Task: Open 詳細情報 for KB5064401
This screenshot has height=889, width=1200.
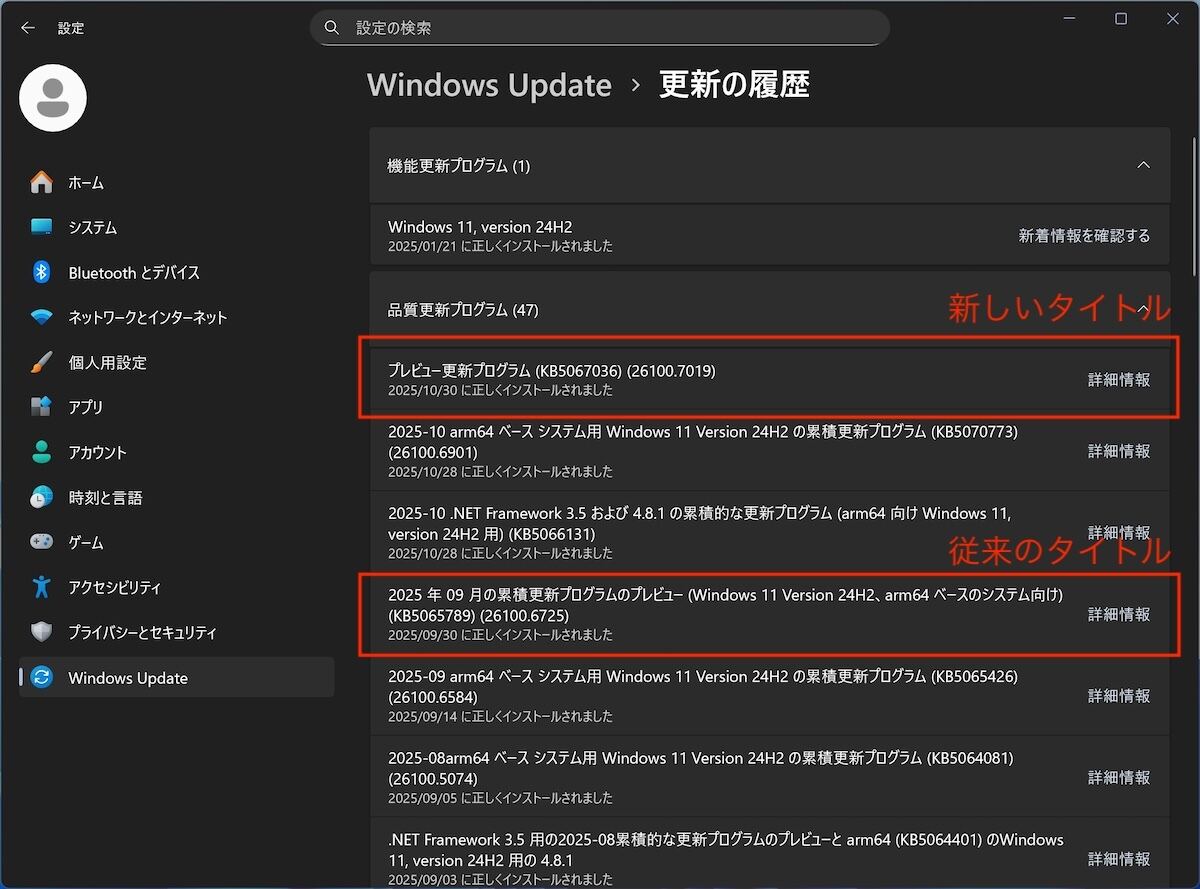Action: coord(1119,859)
